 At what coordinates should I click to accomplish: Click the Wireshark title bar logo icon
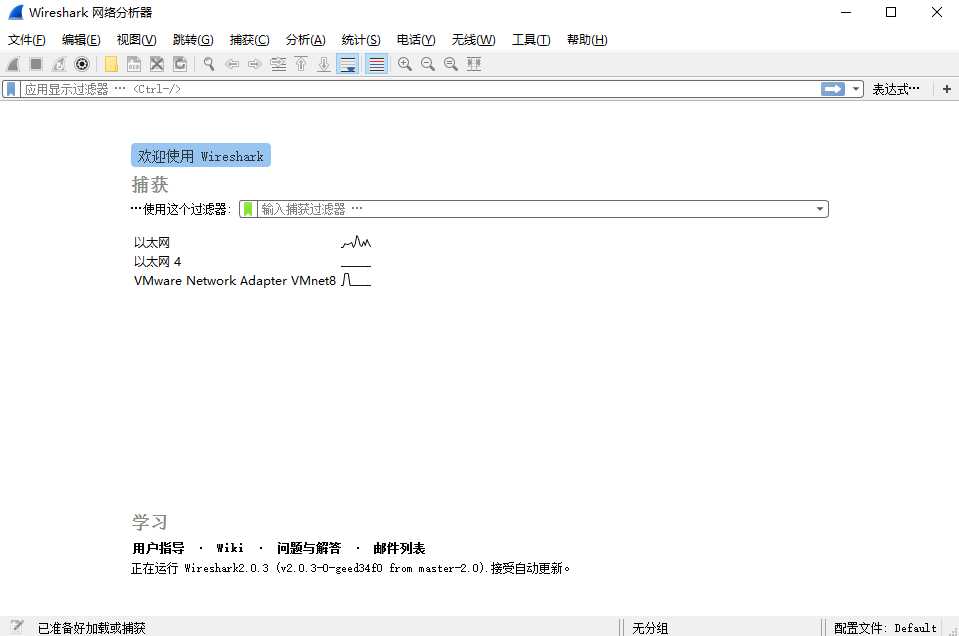click(x=16, y=12)
